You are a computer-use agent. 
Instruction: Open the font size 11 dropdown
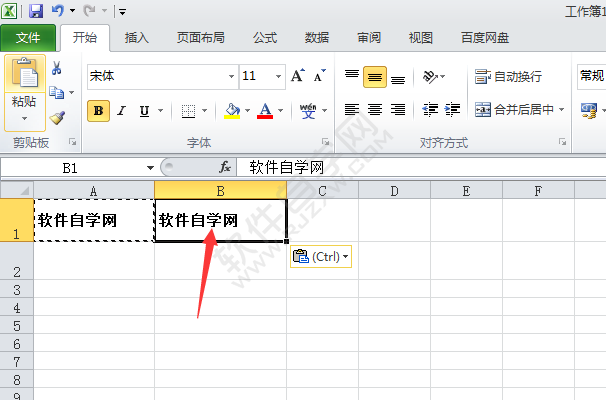point(278,77)
